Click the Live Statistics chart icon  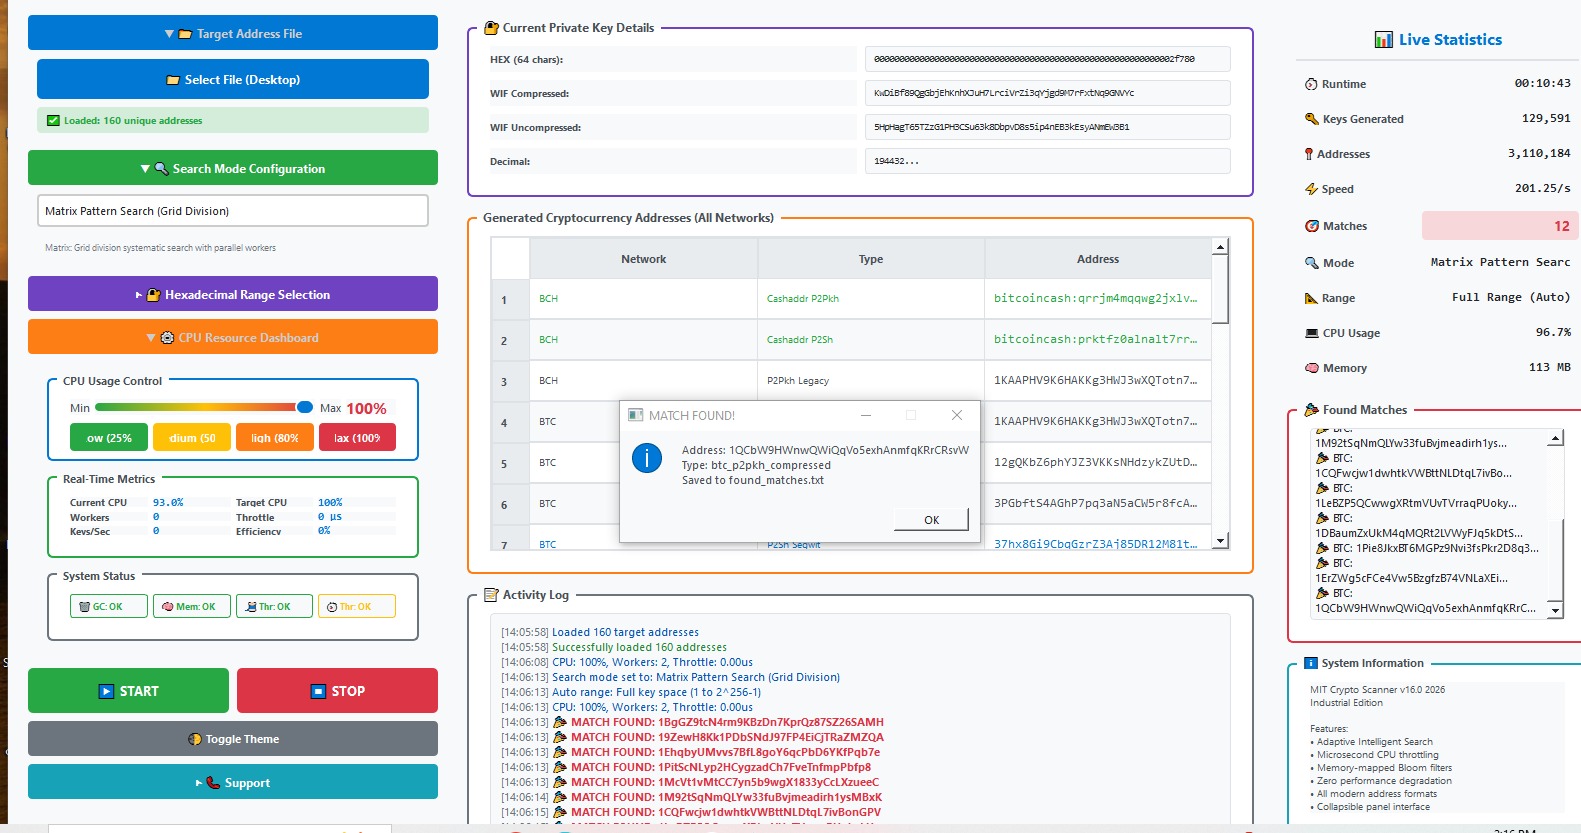pyautogui.click(x=1383, y=40)
